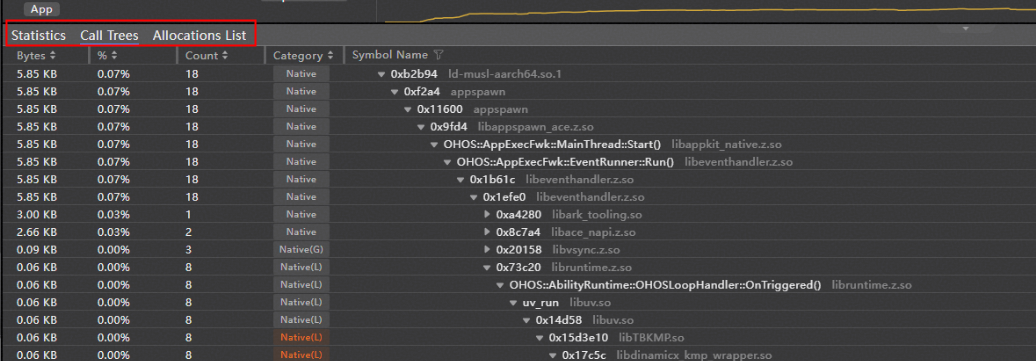This screenshot has height=361, width=1036.
Task: Select the 2.66 KB bytes cell
Action: pyautogui.click(x=37, y=232)
